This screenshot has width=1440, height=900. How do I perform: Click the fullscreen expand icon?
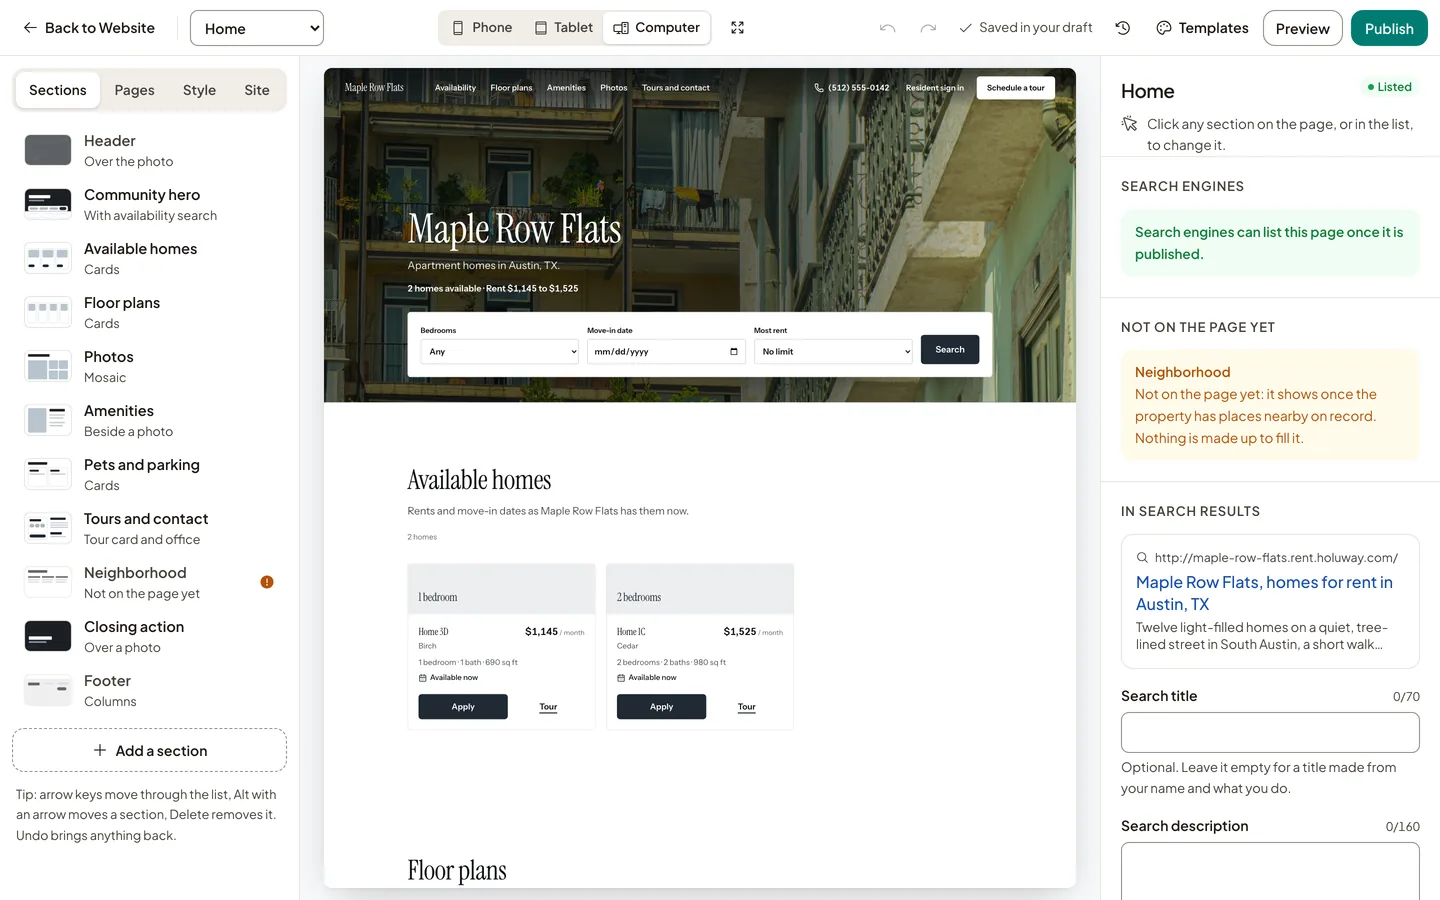[738, 28]
